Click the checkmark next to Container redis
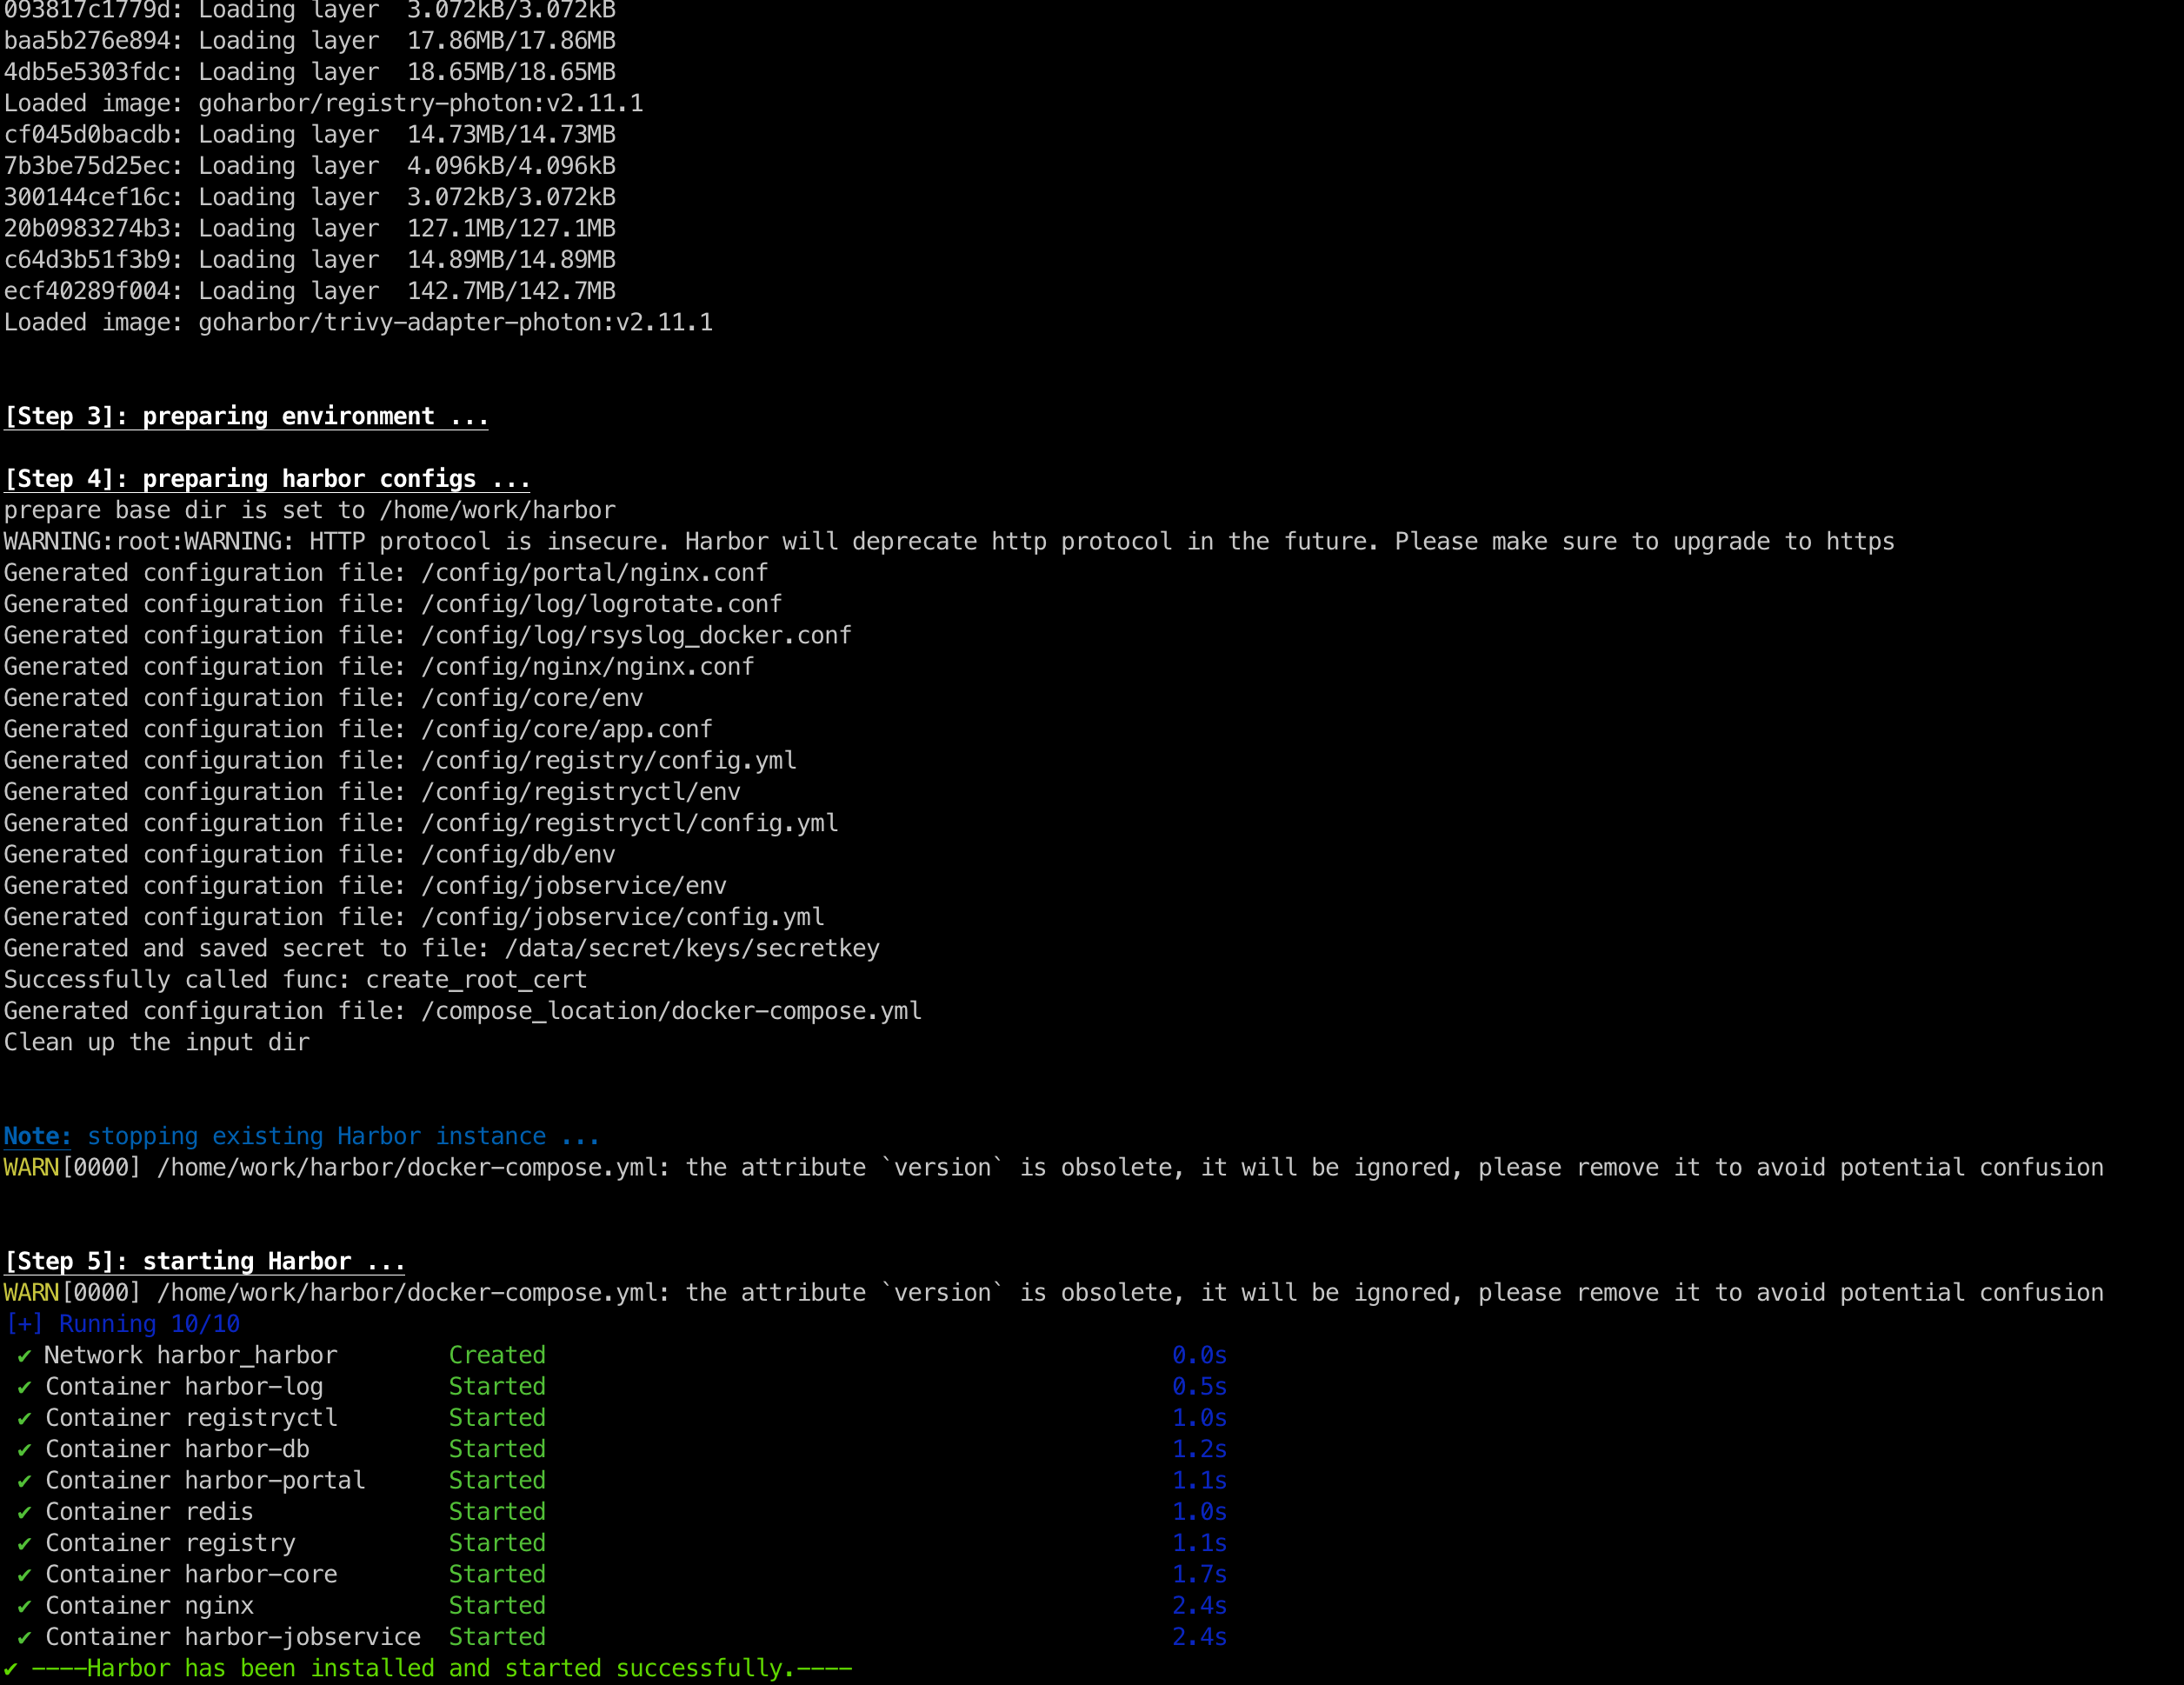The image size is (2184, 1685). (x=24, y=1512)
